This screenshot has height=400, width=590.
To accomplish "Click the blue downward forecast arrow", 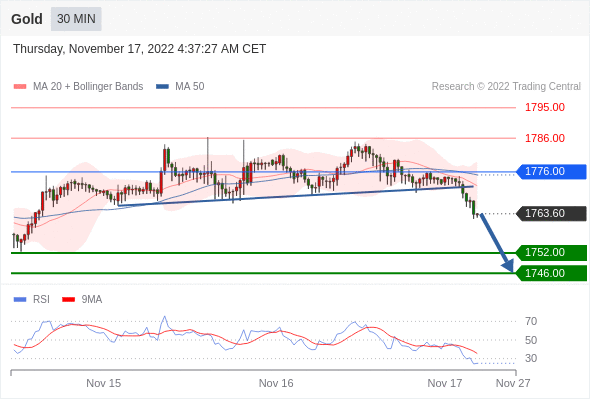I will [497, 243].
